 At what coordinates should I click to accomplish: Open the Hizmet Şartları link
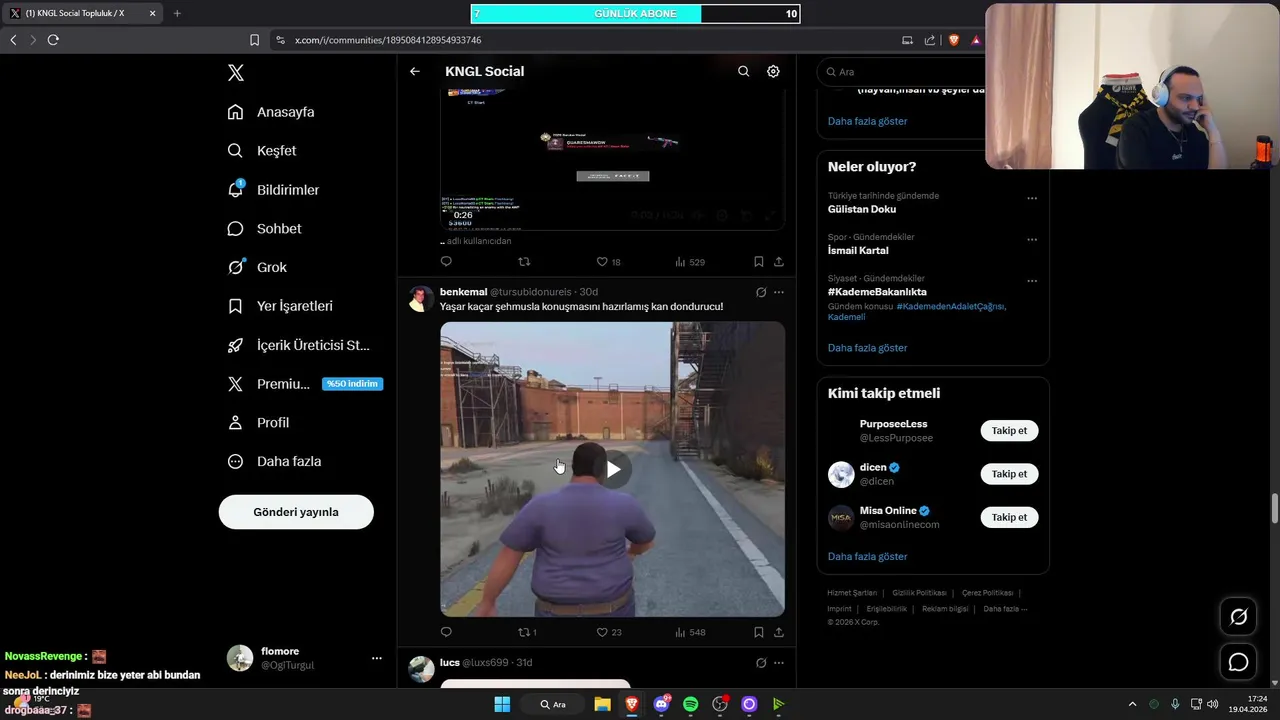[852, 593]
